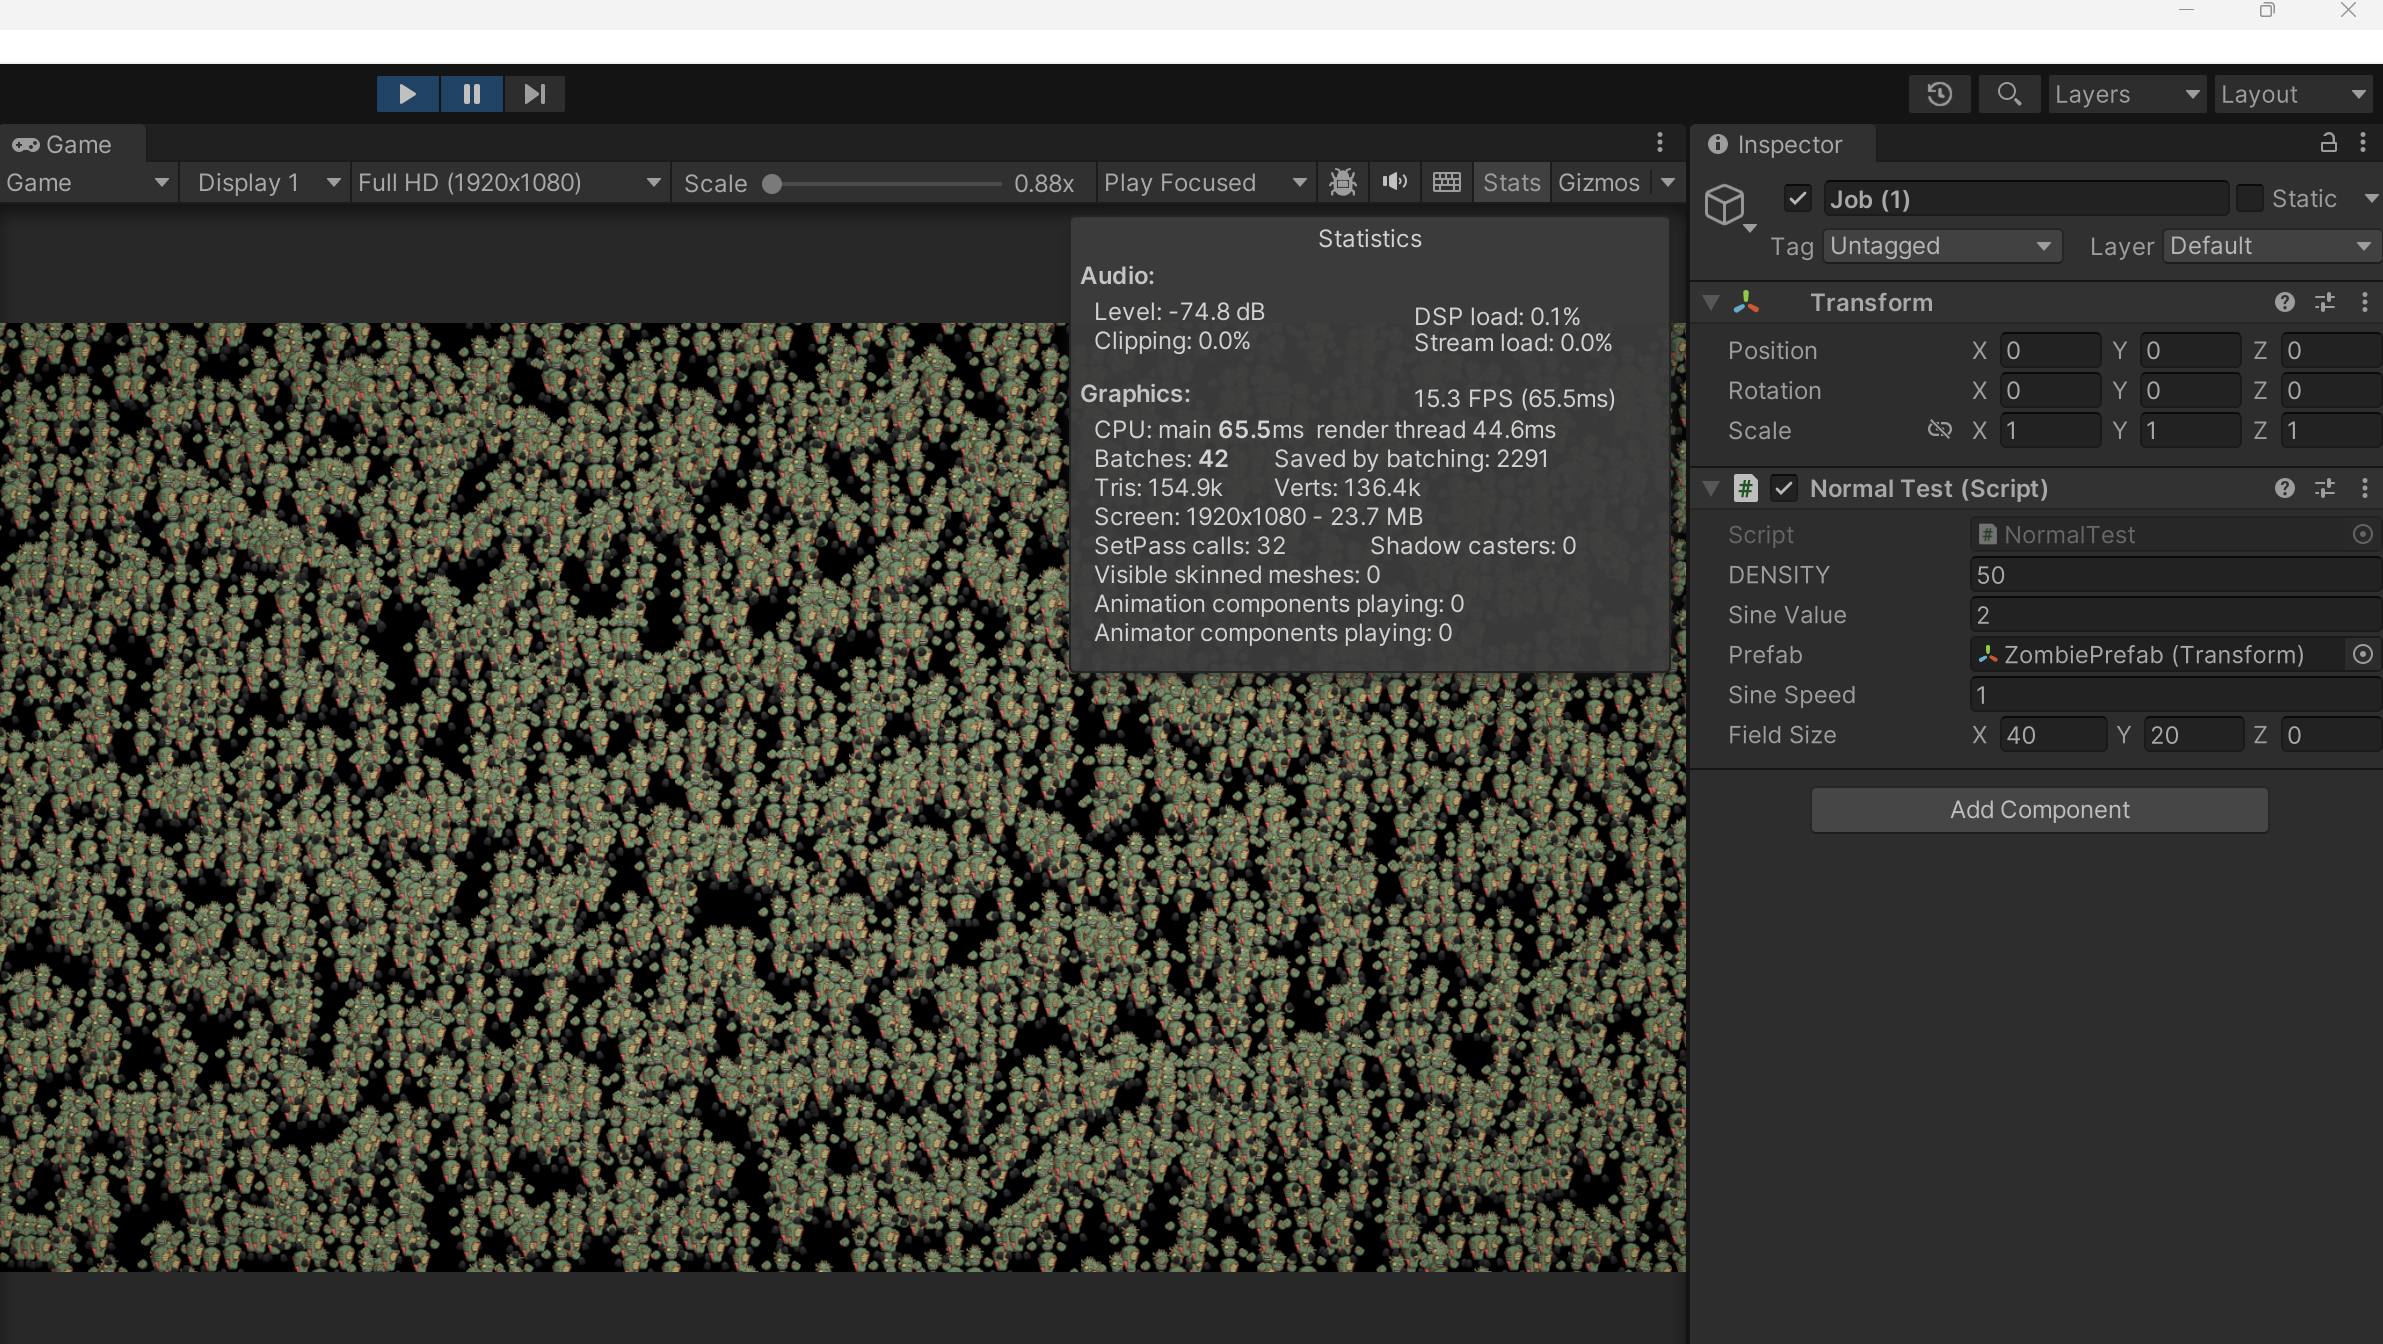Toggle the frame debugger bug icon

(1343, 183)
